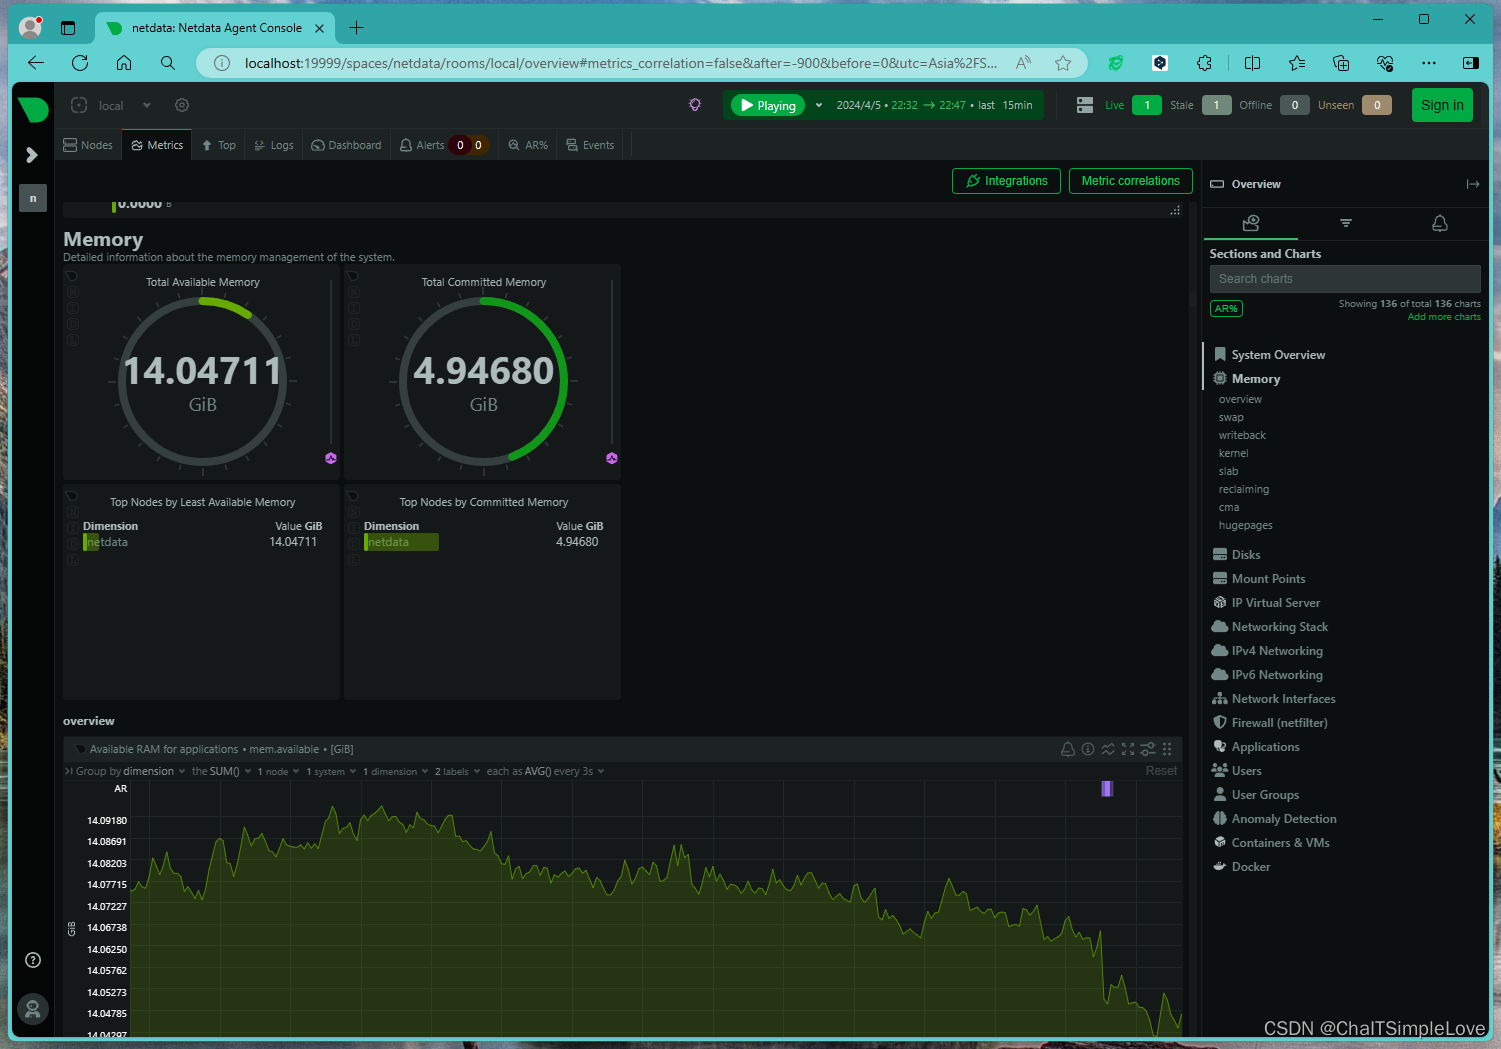Click the Playing play button
This screenshot has height=1049, width=1501.
pos(768,105)
